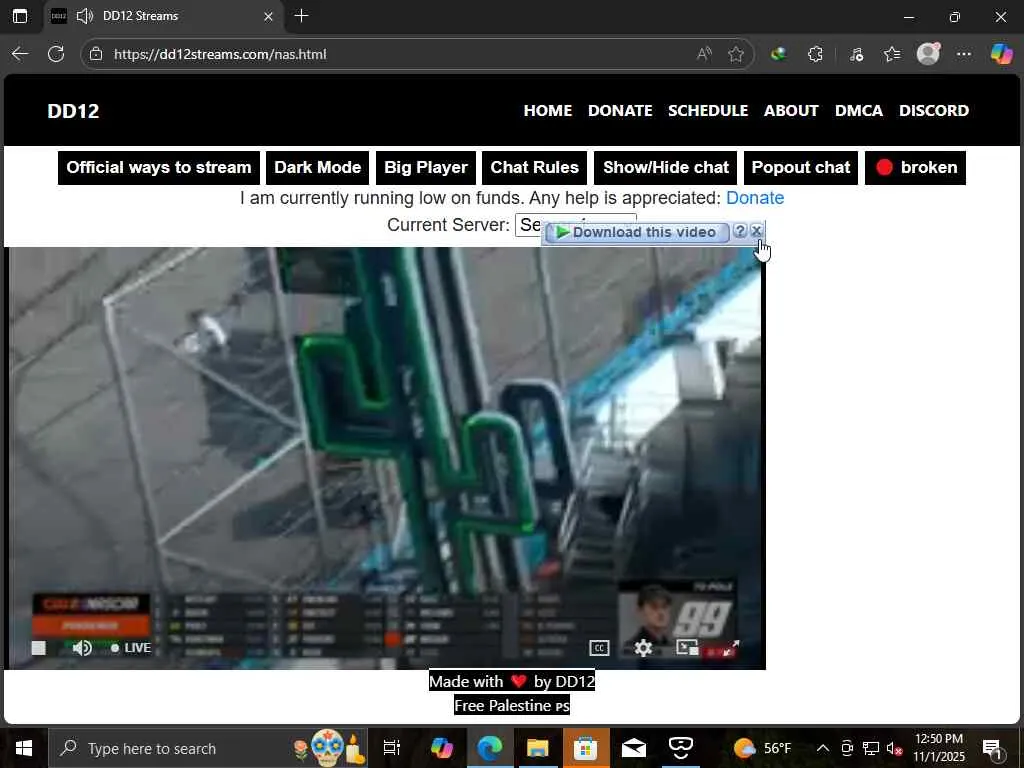Switch to Big Player view
The height and width of the screenshot is (768, 1024).
coord(426,167)
